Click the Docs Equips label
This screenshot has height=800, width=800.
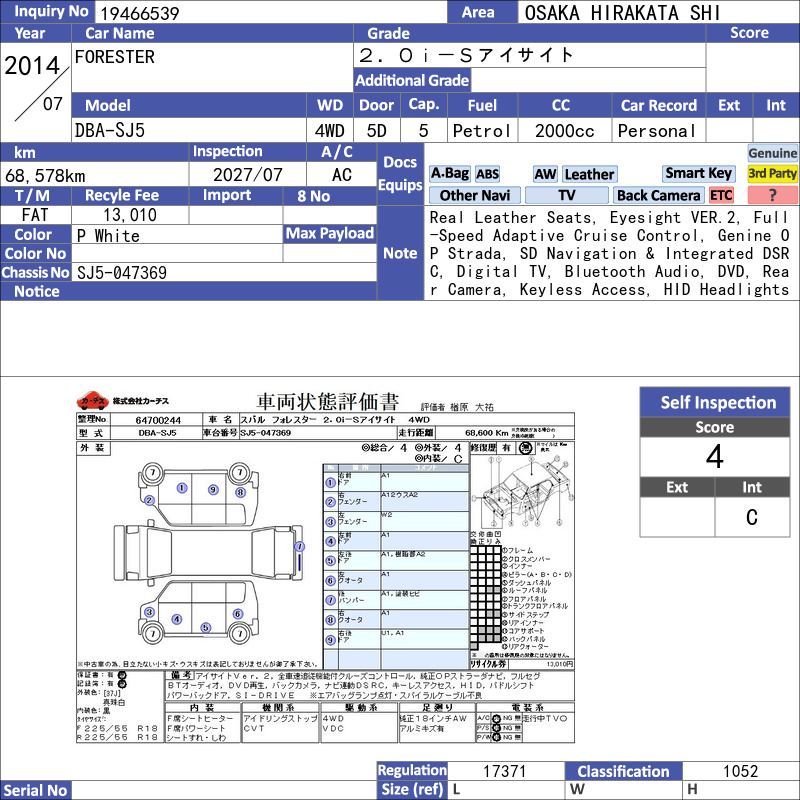click(400, 173)
